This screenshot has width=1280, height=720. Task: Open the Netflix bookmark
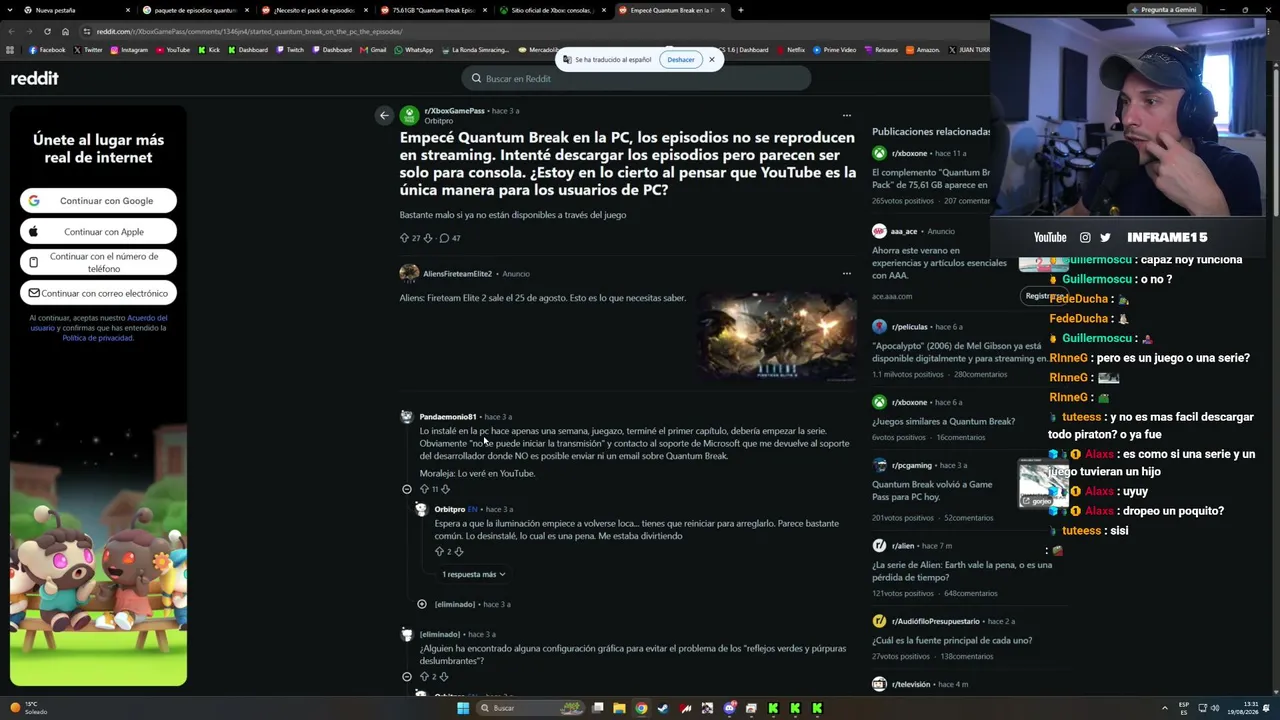click(x=790, y=50)
